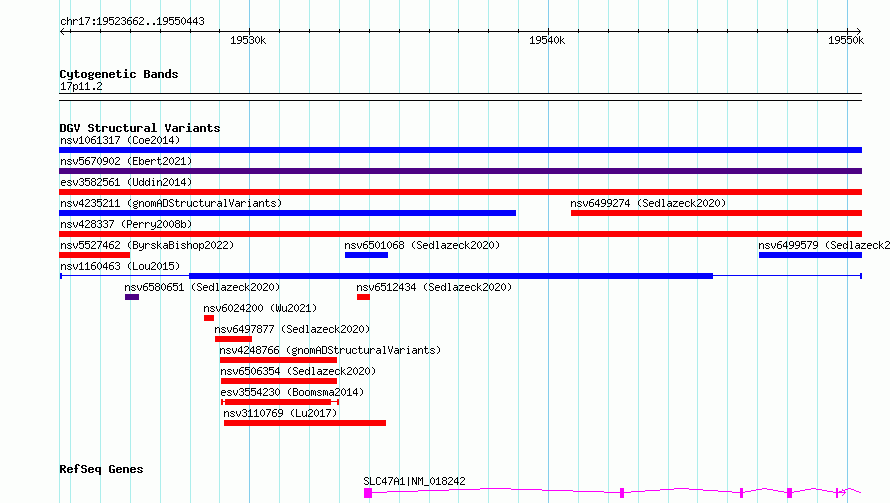Open the esv3582561 (Uddin2014) variant label
The width and height of the screenshot is (890, 503).
coord(126,182)
